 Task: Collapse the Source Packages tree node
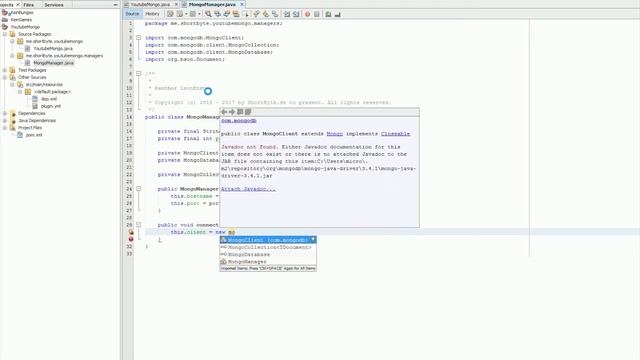click(x=5, y=34)
